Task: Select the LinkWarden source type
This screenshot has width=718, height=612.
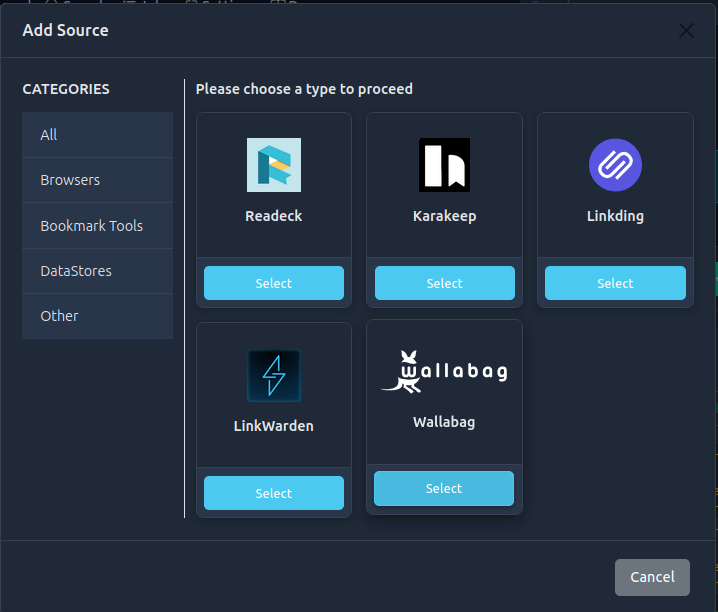Action: [274, 493]
